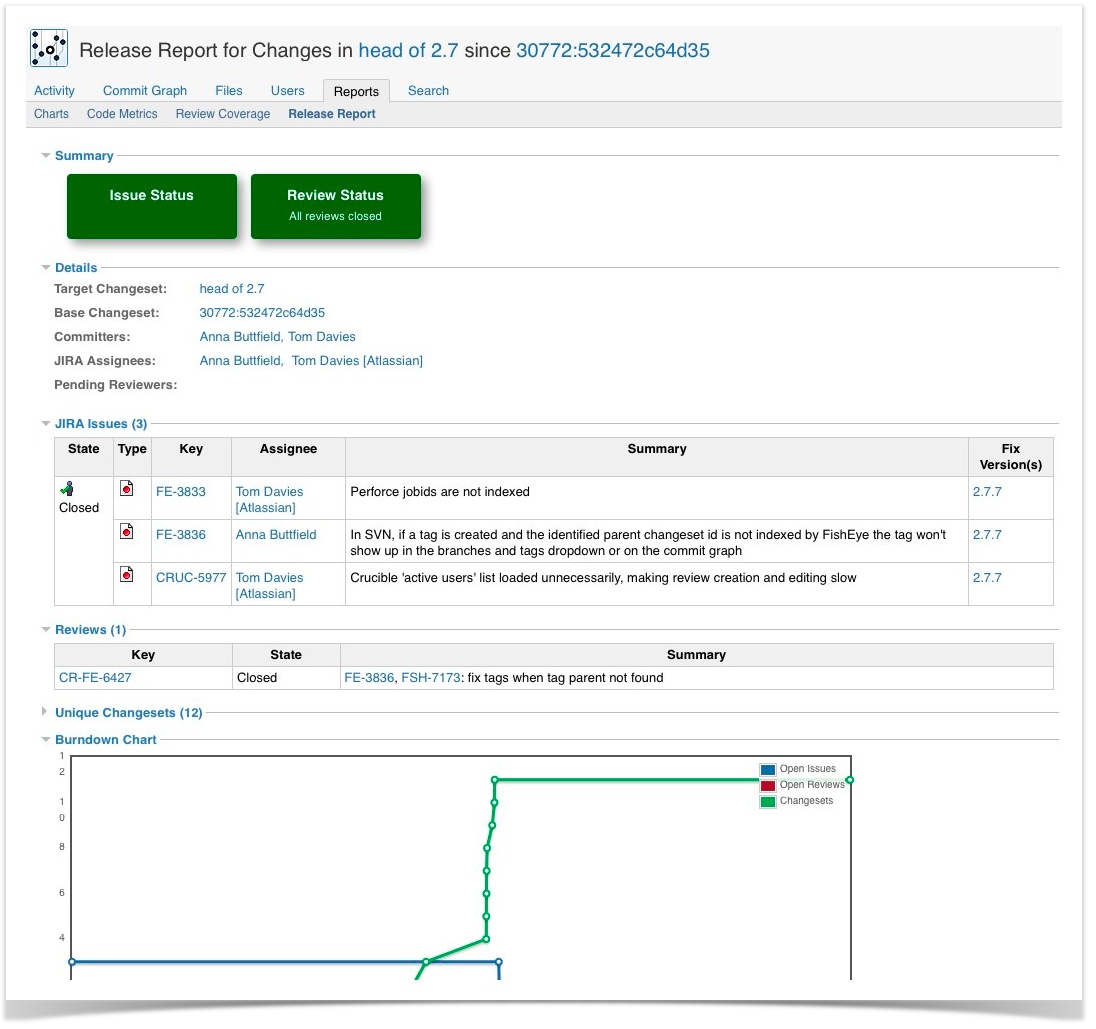This screenshot has width=1096, height=1029.
Task: Open 'head of 2.7' link in the title
Action: (x=408, y=50)
